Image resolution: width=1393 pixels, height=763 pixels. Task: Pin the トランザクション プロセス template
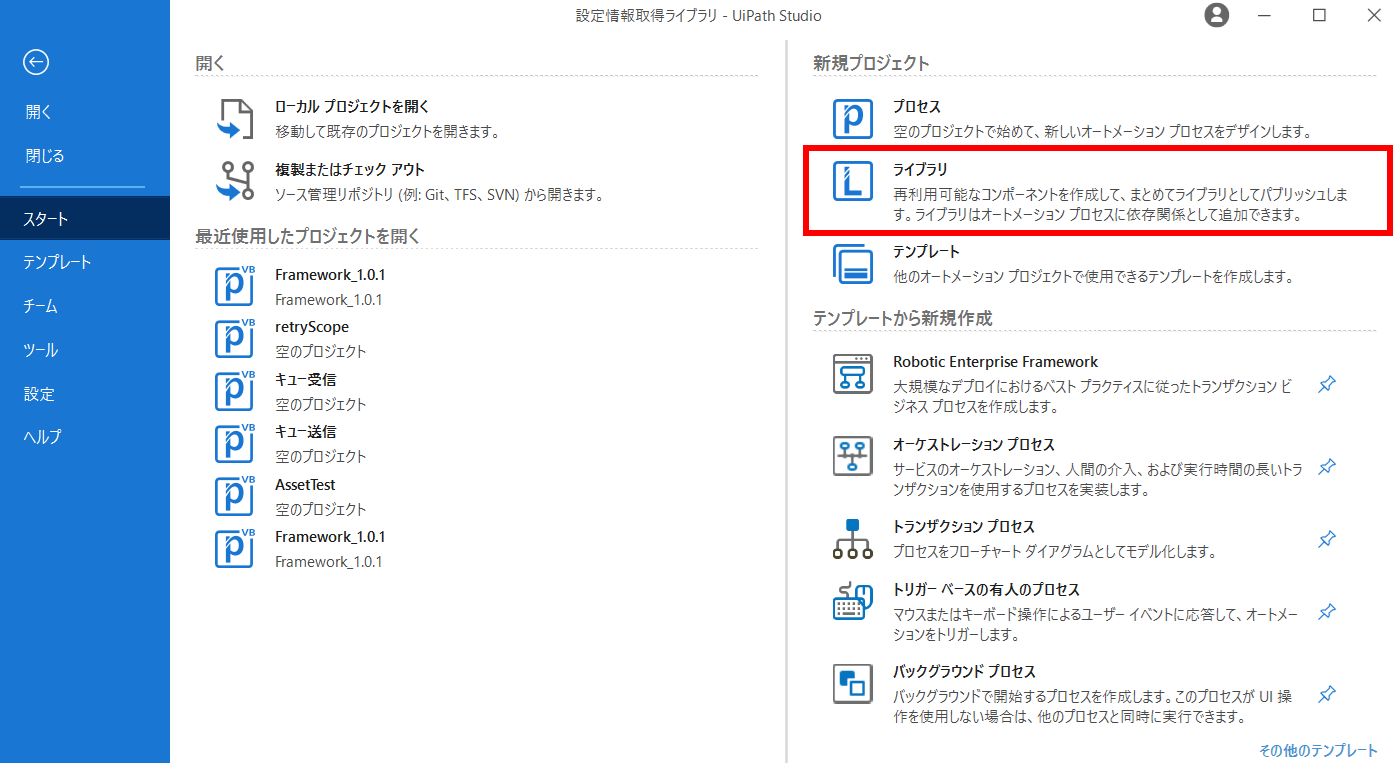click(1327, 539)
